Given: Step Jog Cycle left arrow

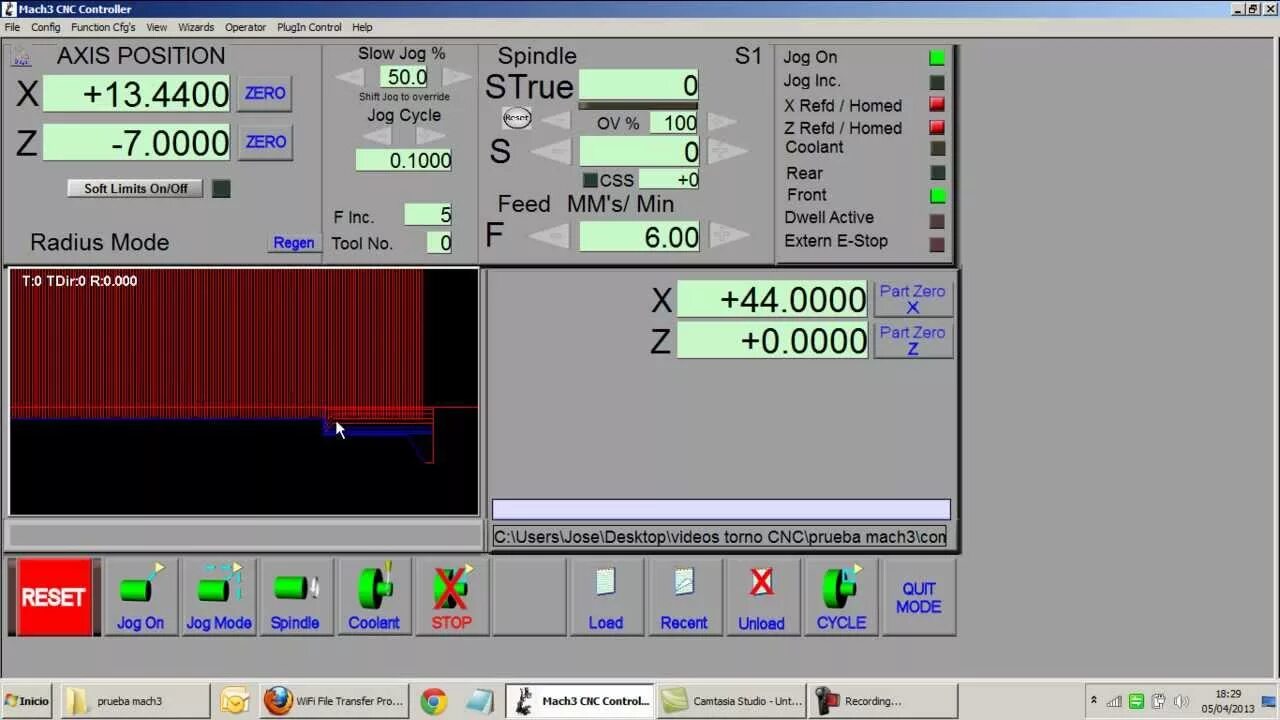Looking at the screenshot, I should (376, 135).
